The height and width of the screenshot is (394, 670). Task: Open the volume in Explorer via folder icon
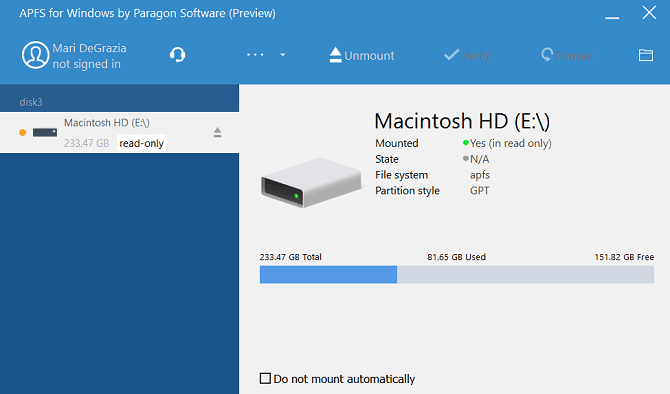pos(646,55)
